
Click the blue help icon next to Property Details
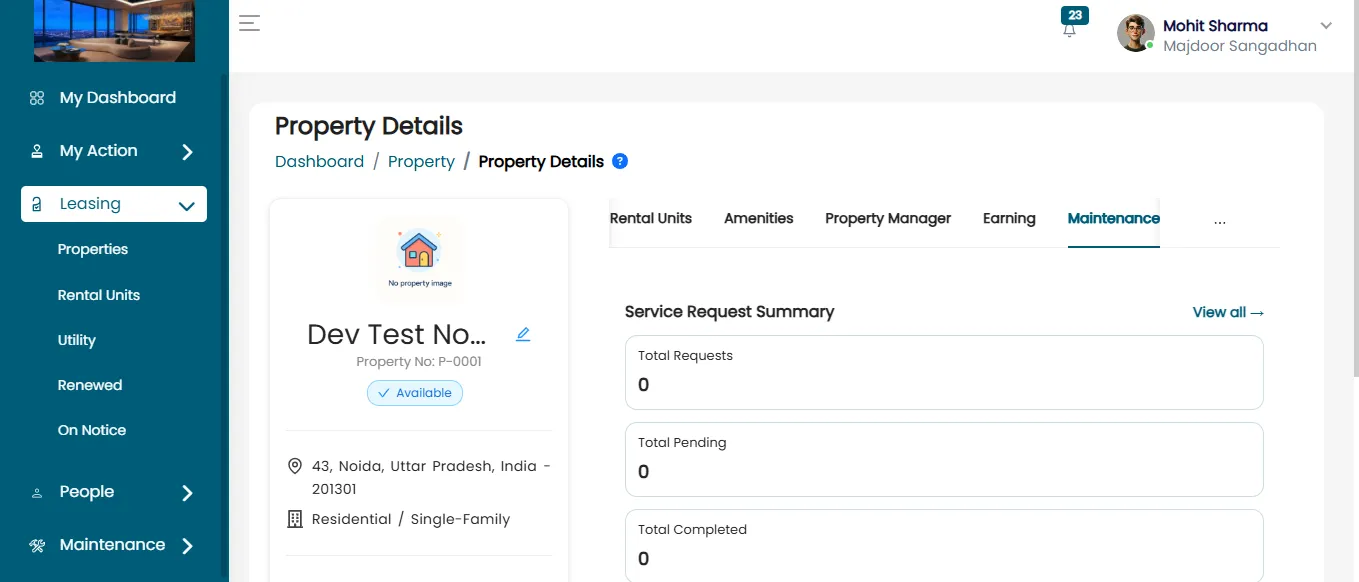(x=620, y=161)
